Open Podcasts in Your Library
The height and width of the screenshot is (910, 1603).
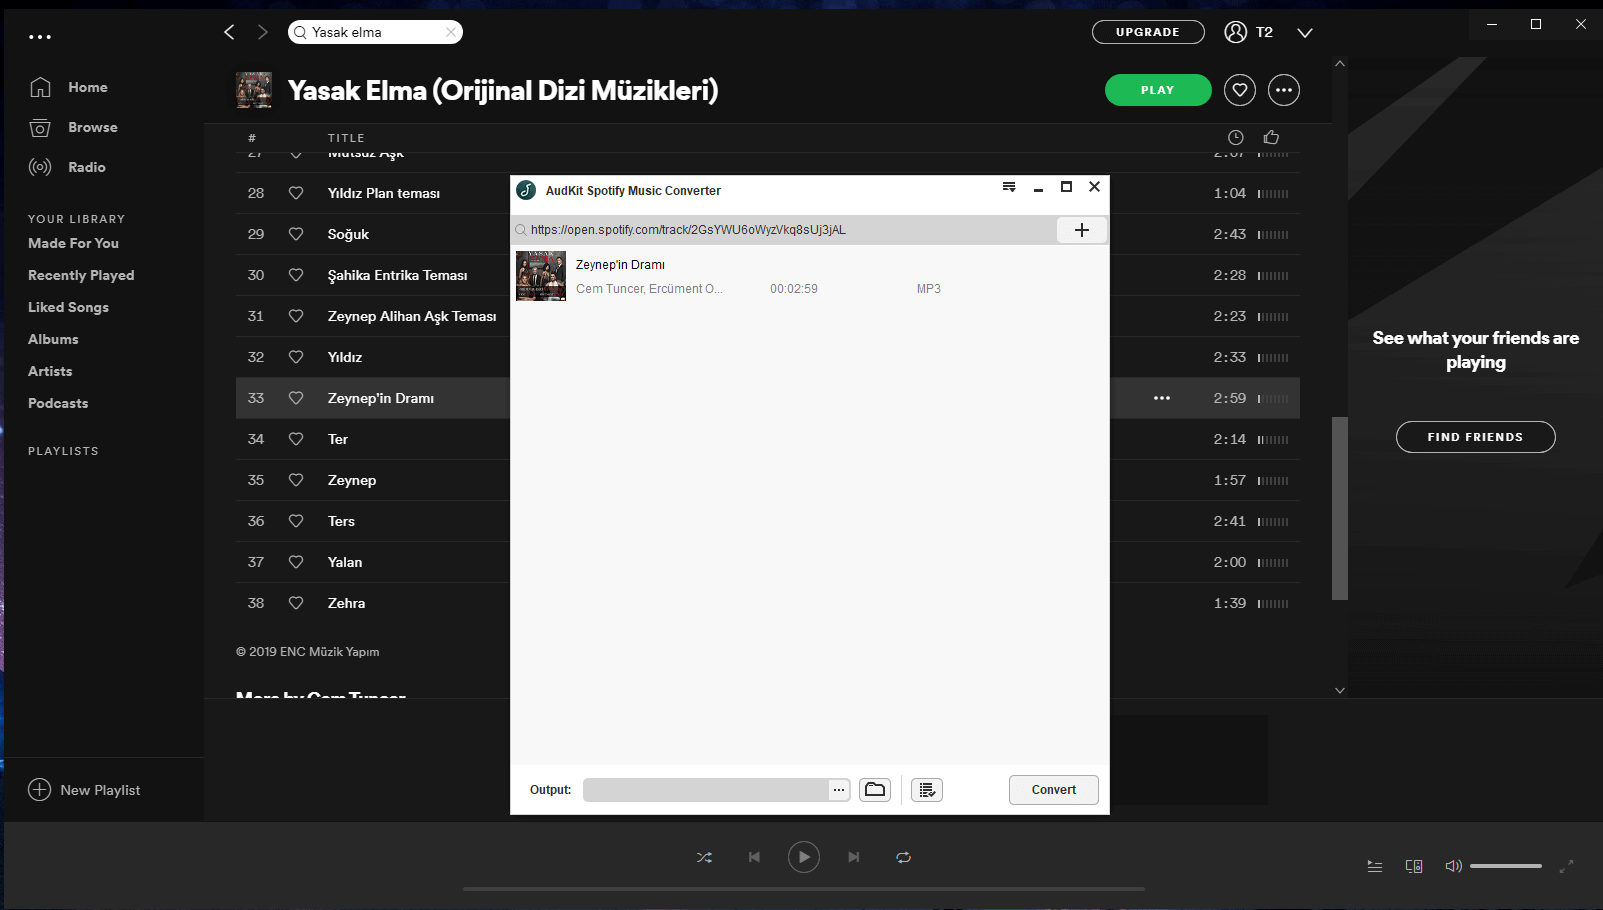[x=58, y=403]
